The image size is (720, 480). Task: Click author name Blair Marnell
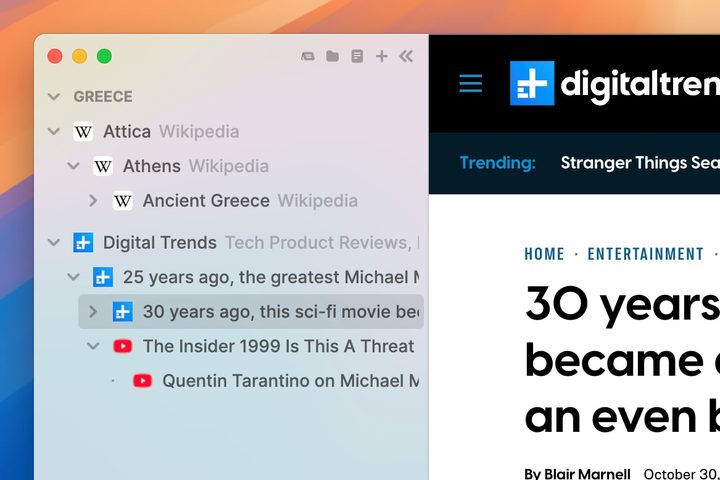click(x=587, y=474)
